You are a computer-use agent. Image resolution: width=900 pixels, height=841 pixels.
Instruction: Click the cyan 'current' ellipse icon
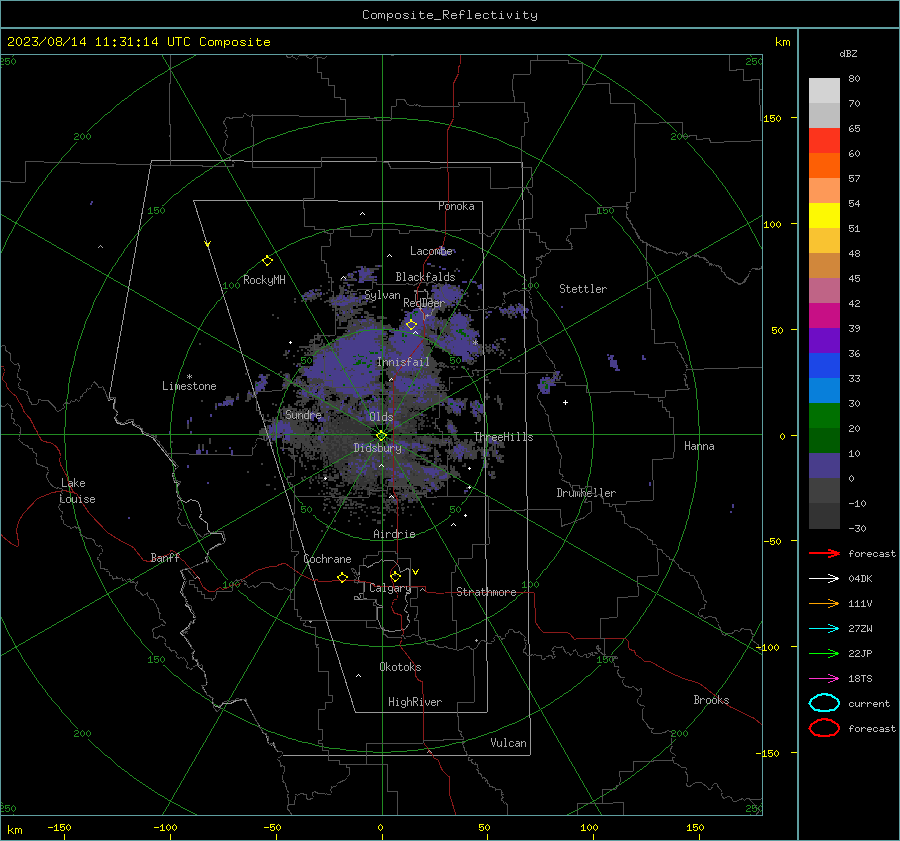click(x=824, y=703)
